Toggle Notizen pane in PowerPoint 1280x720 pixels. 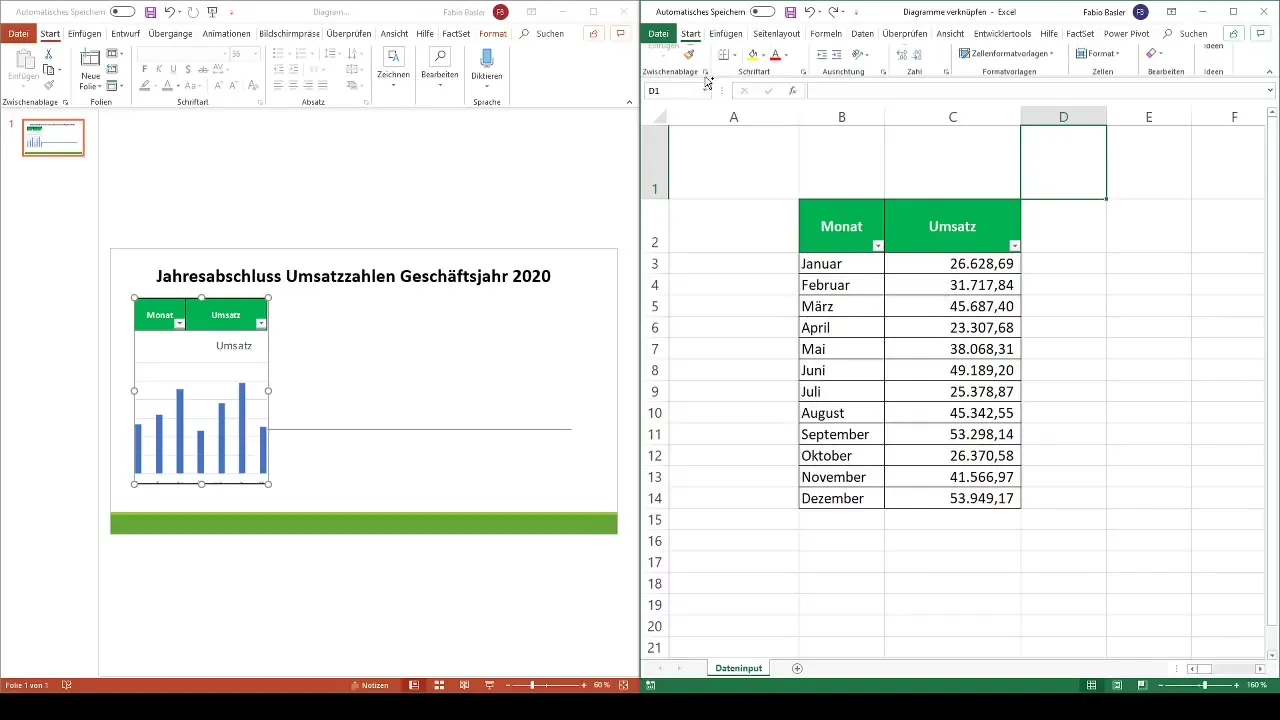point(369,685)
